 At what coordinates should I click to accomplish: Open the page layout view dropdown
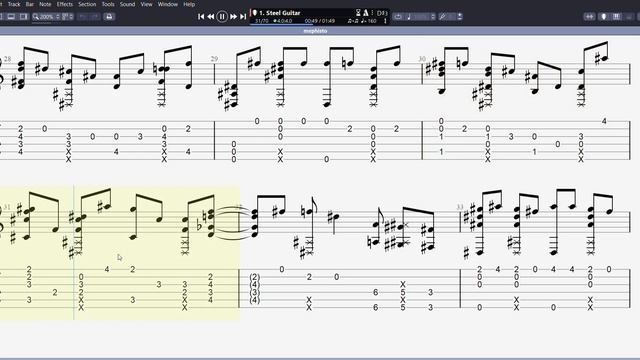coord(68,16)
